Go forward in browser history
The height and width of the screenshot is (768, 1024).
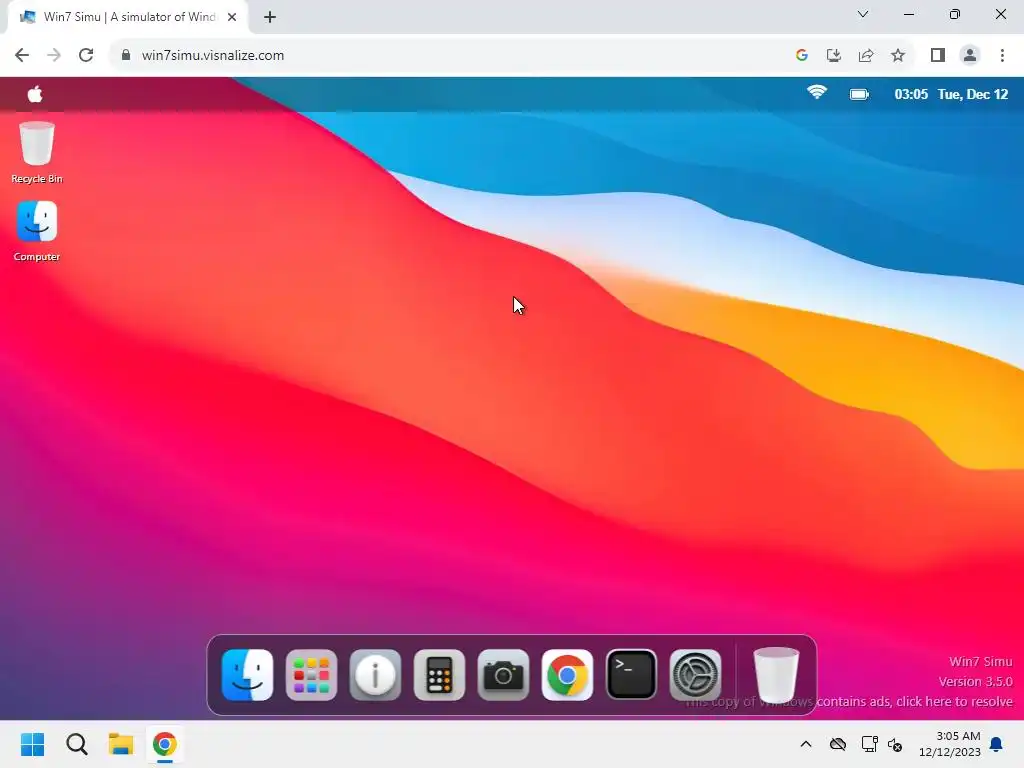tap(54, 55)
